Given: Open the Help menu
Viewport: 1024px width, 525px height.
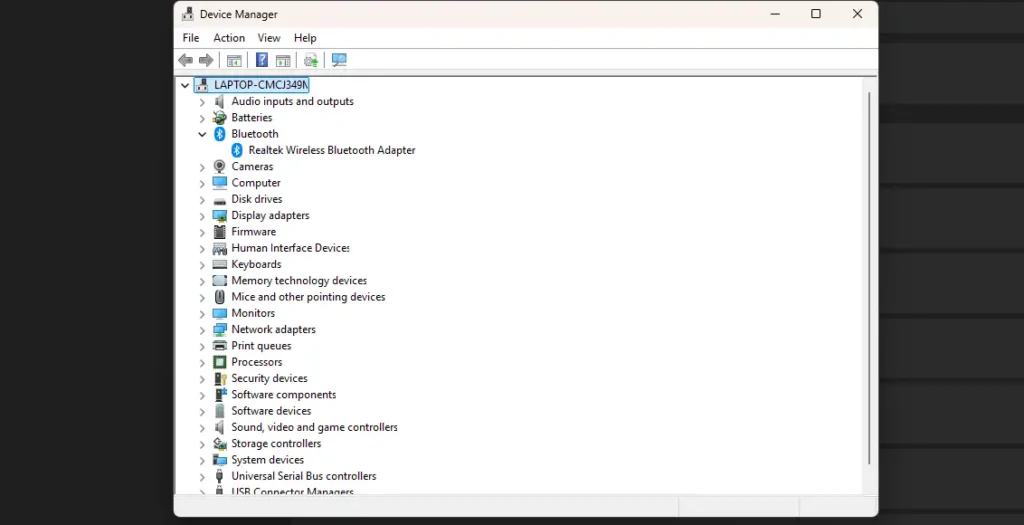Looking at the screenshot, I should coord(305,38).
